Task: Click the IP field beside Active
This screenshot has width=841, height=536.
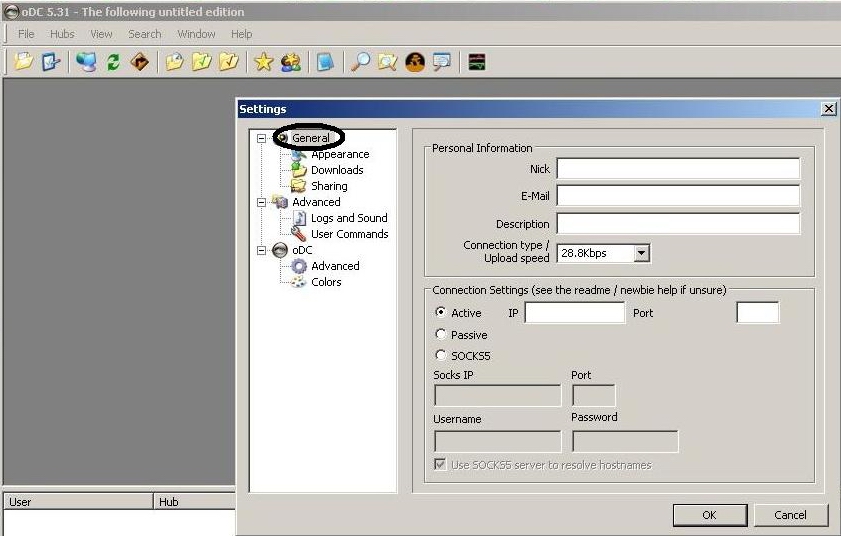Action: (x=574, y=312)
